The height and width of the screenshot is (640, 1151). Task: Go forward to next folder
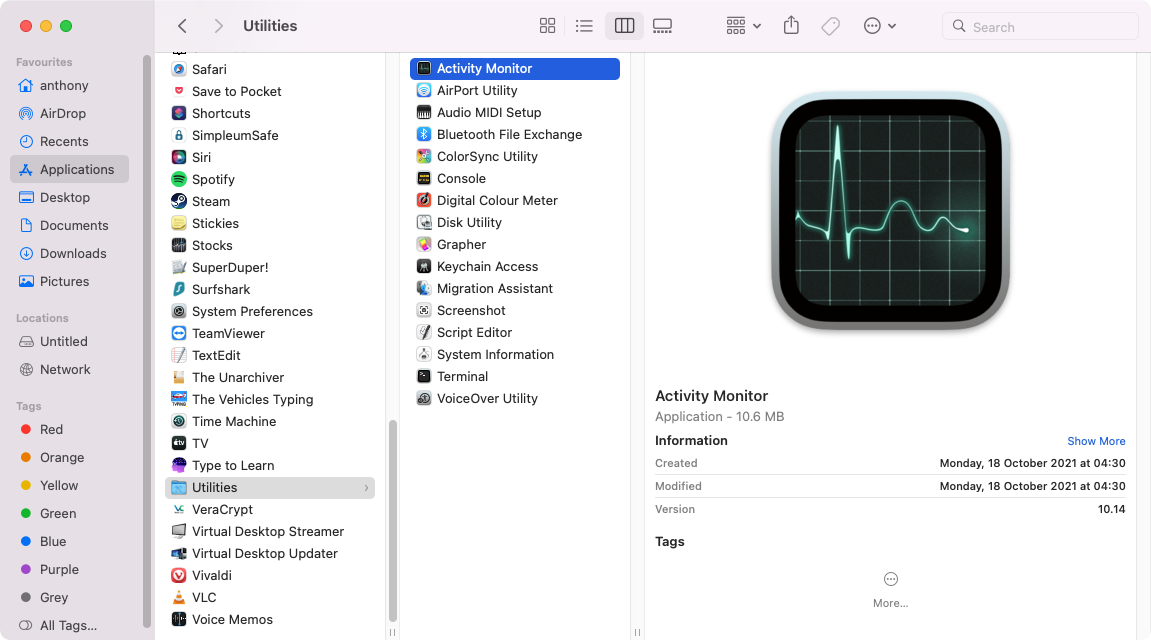pos(218,26)
